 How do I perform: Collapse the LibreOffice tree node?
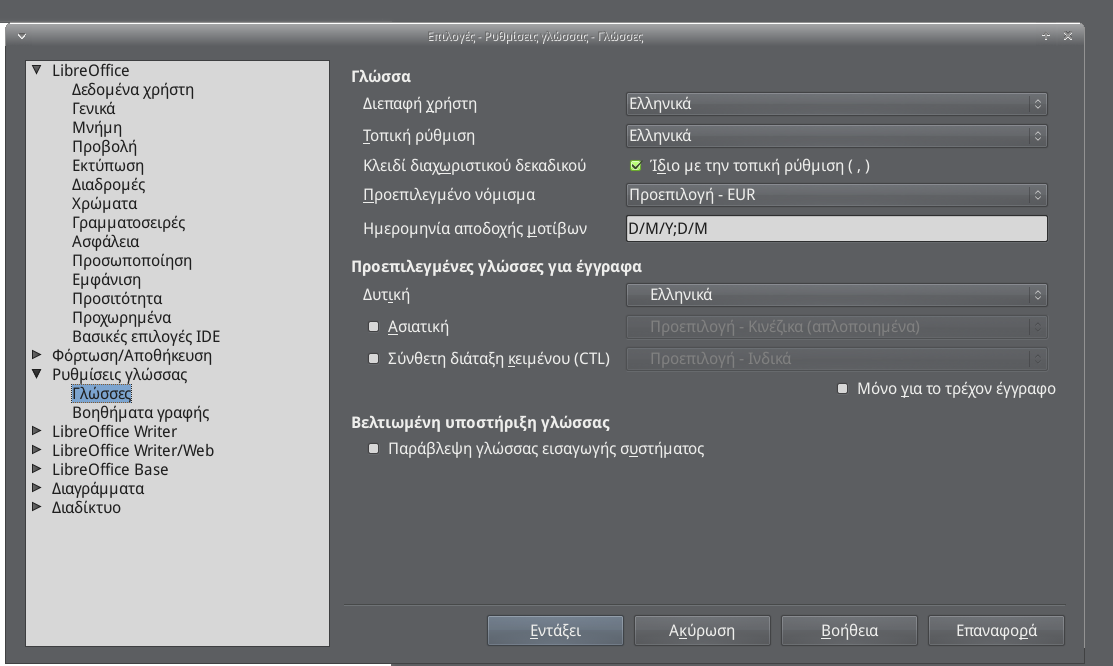[x=37, y=71]
